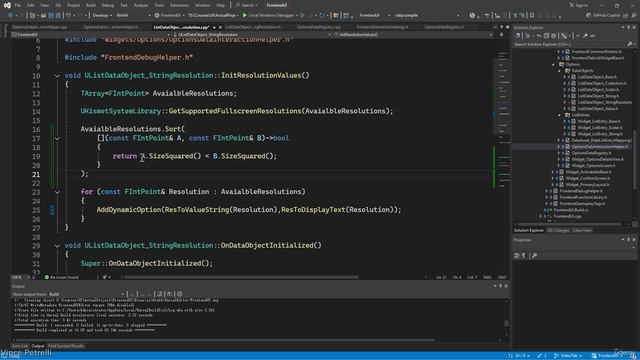Collapse the Options folder in Solution Explorer

pos(553,64)
